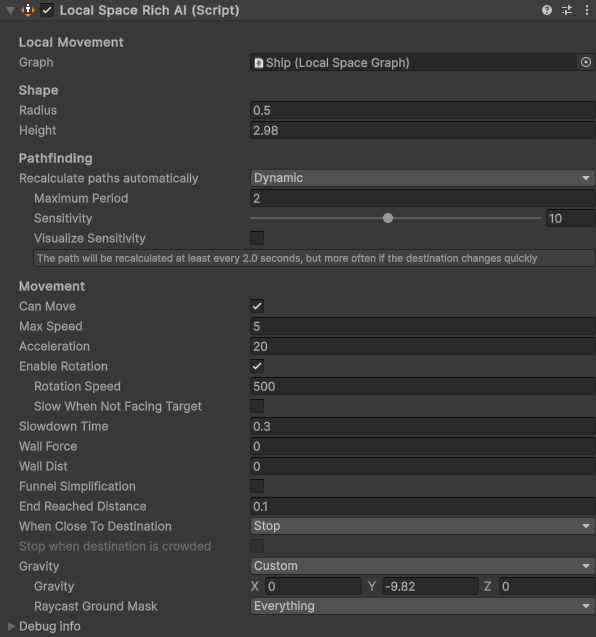Open the Raycast Ground Mask dropdown

click(423, 606)
